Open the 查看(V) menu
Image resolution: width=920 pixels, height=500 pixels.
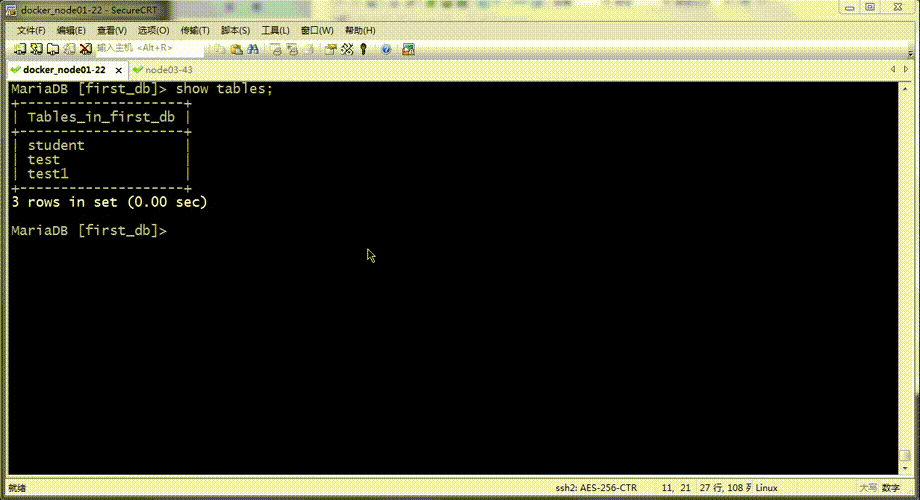coord(111,31)
